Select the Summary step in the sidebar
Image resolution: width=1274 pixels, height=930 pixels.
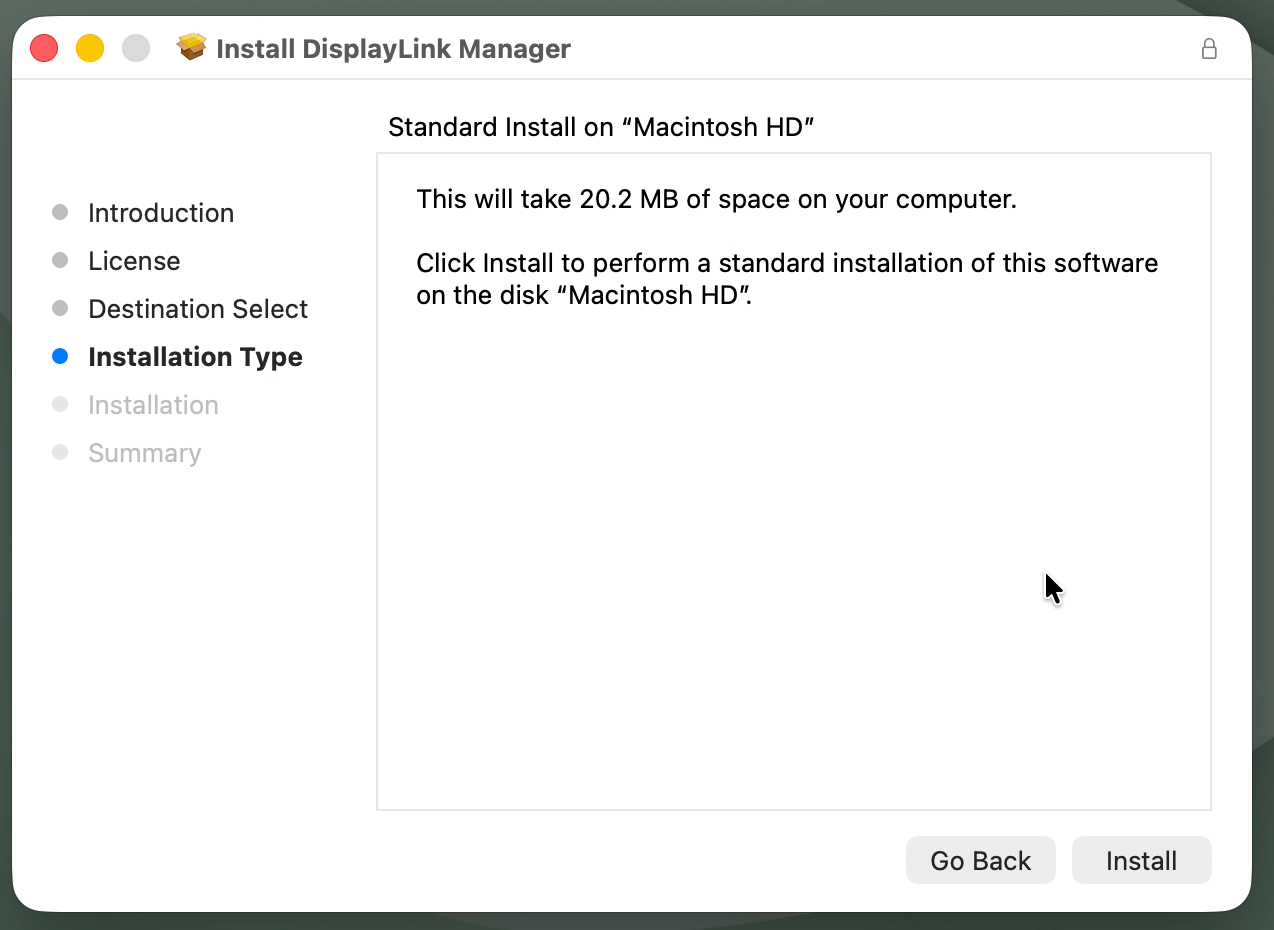pos(144,452)
